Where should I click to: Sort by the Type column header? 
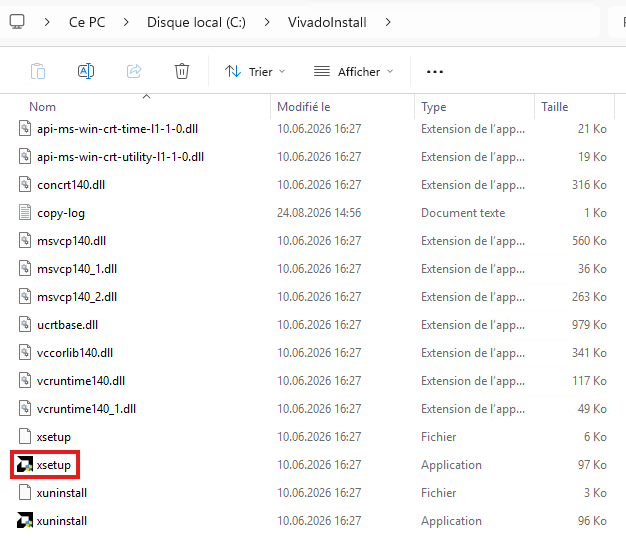pos(434,107)
